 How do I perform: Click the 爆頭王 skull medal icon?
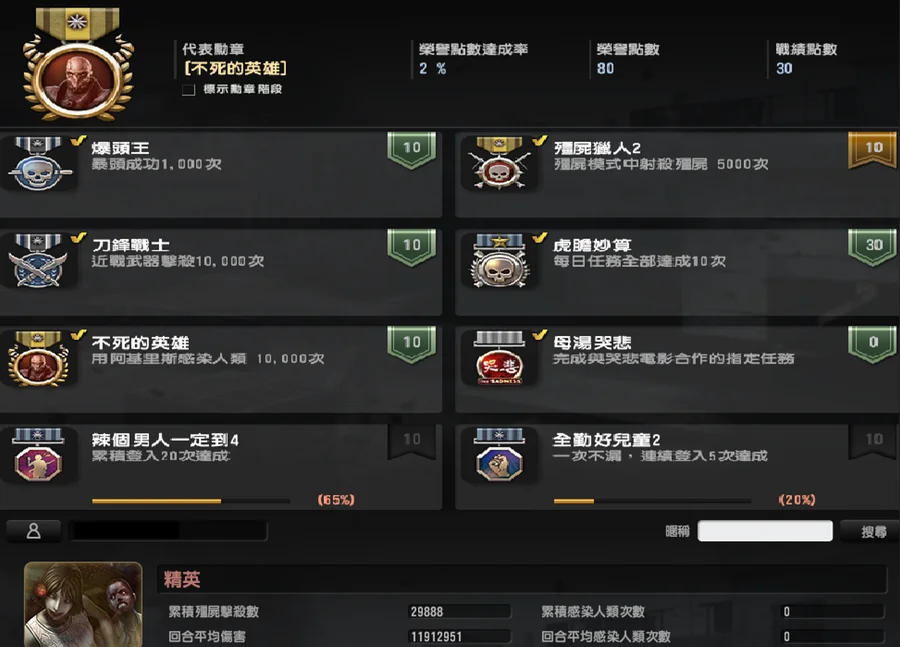[38, 164]
